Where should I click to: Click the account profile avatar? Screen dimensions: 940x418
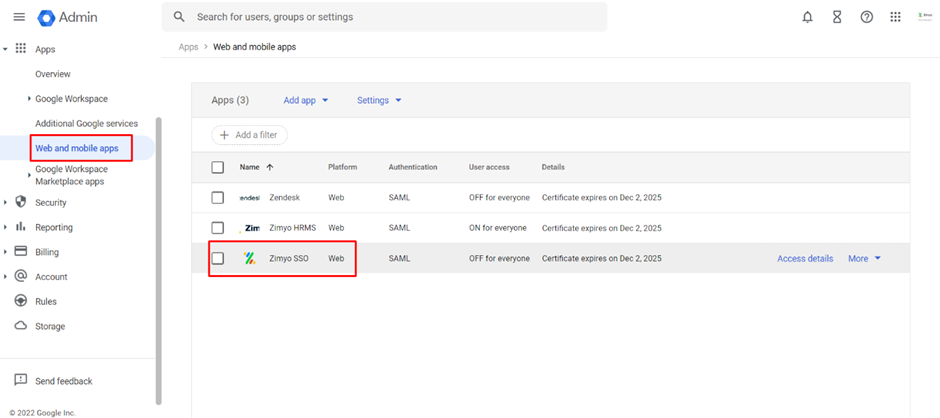924,17
